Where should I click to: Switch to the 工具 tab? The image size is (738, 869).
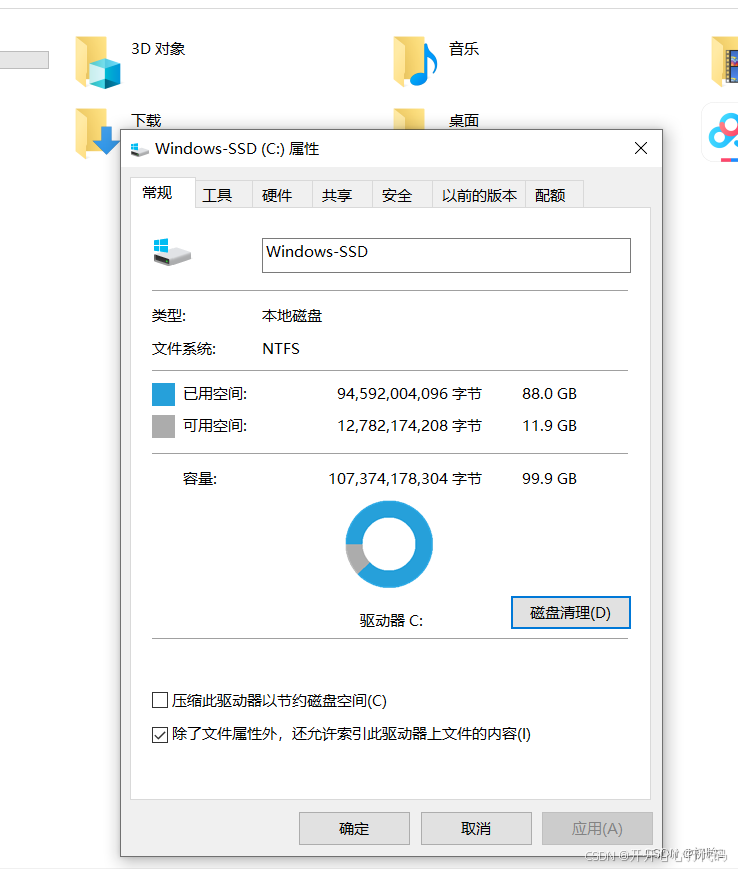[x=223, y=195]
